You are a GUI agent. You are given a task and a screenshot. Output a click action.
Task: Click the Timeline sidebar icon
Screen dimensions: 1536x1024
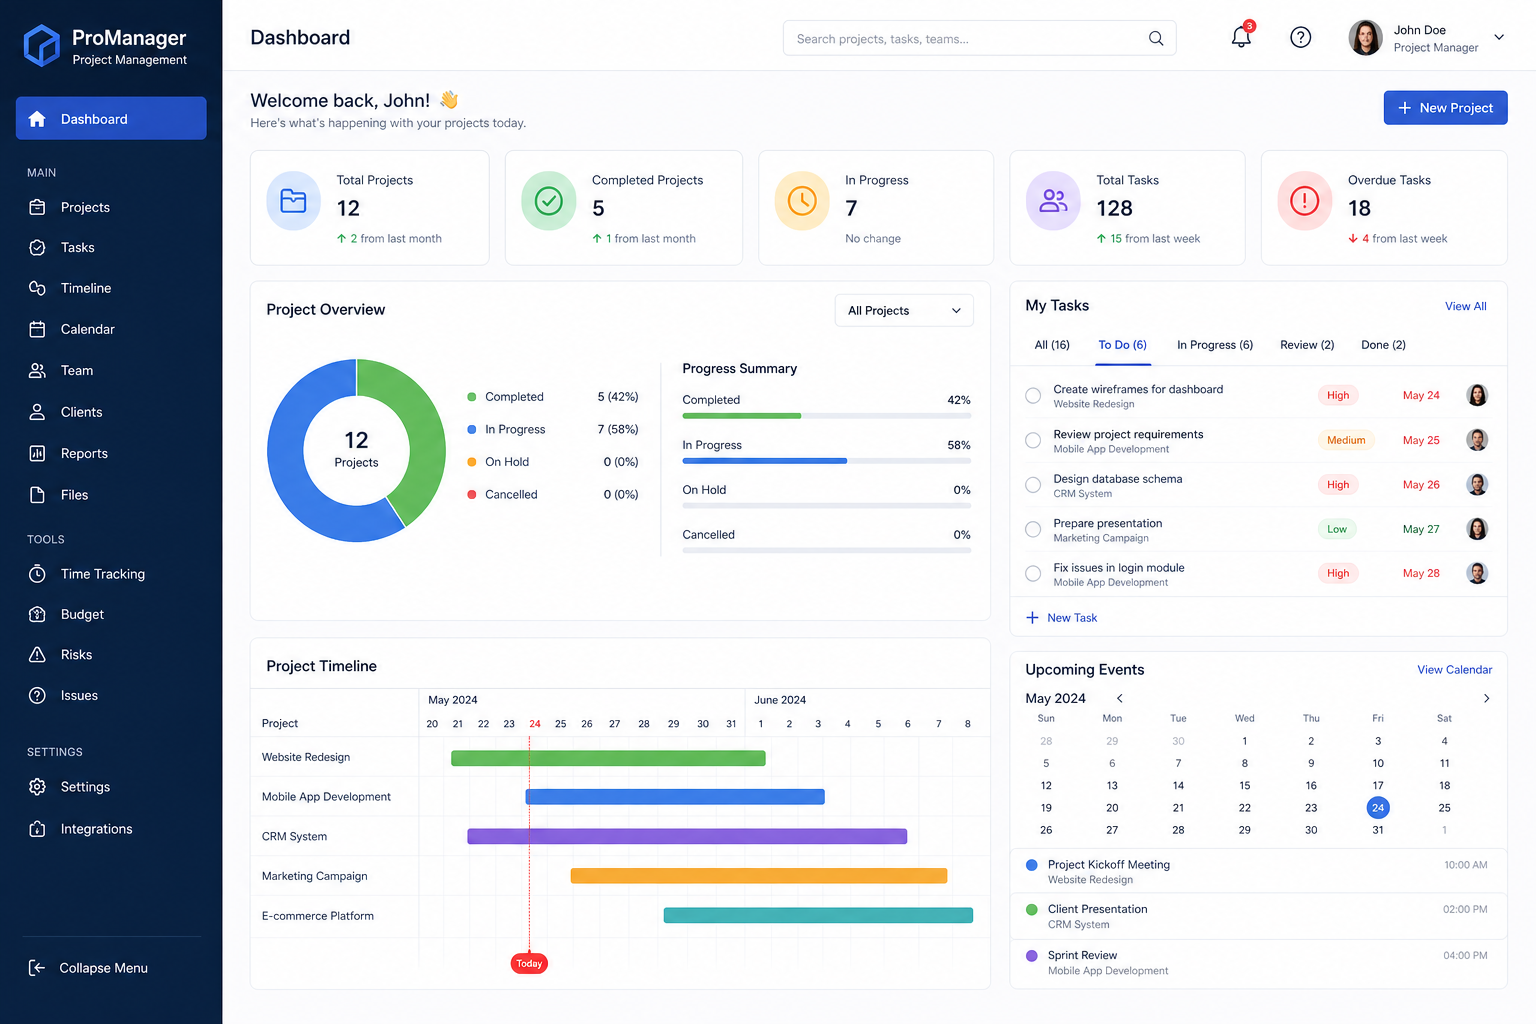38,288
